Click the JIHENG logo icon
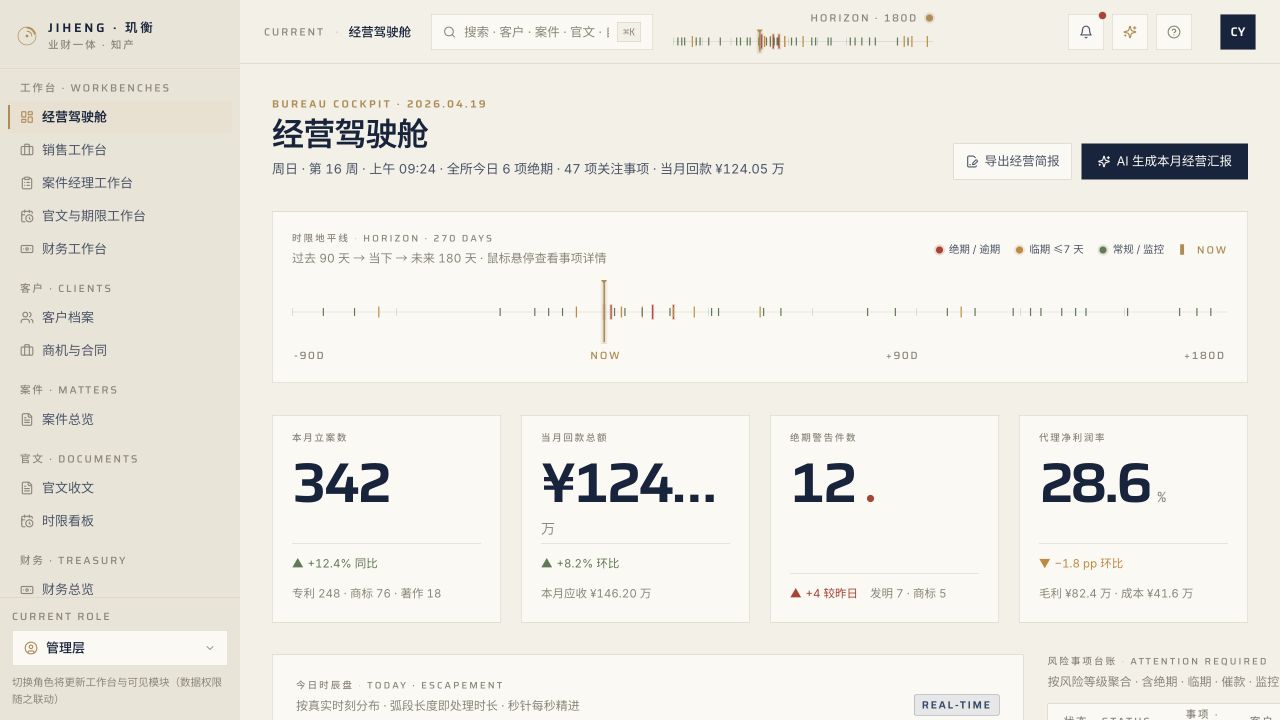This screenshot has height=720, width=1280. point(27,36)
